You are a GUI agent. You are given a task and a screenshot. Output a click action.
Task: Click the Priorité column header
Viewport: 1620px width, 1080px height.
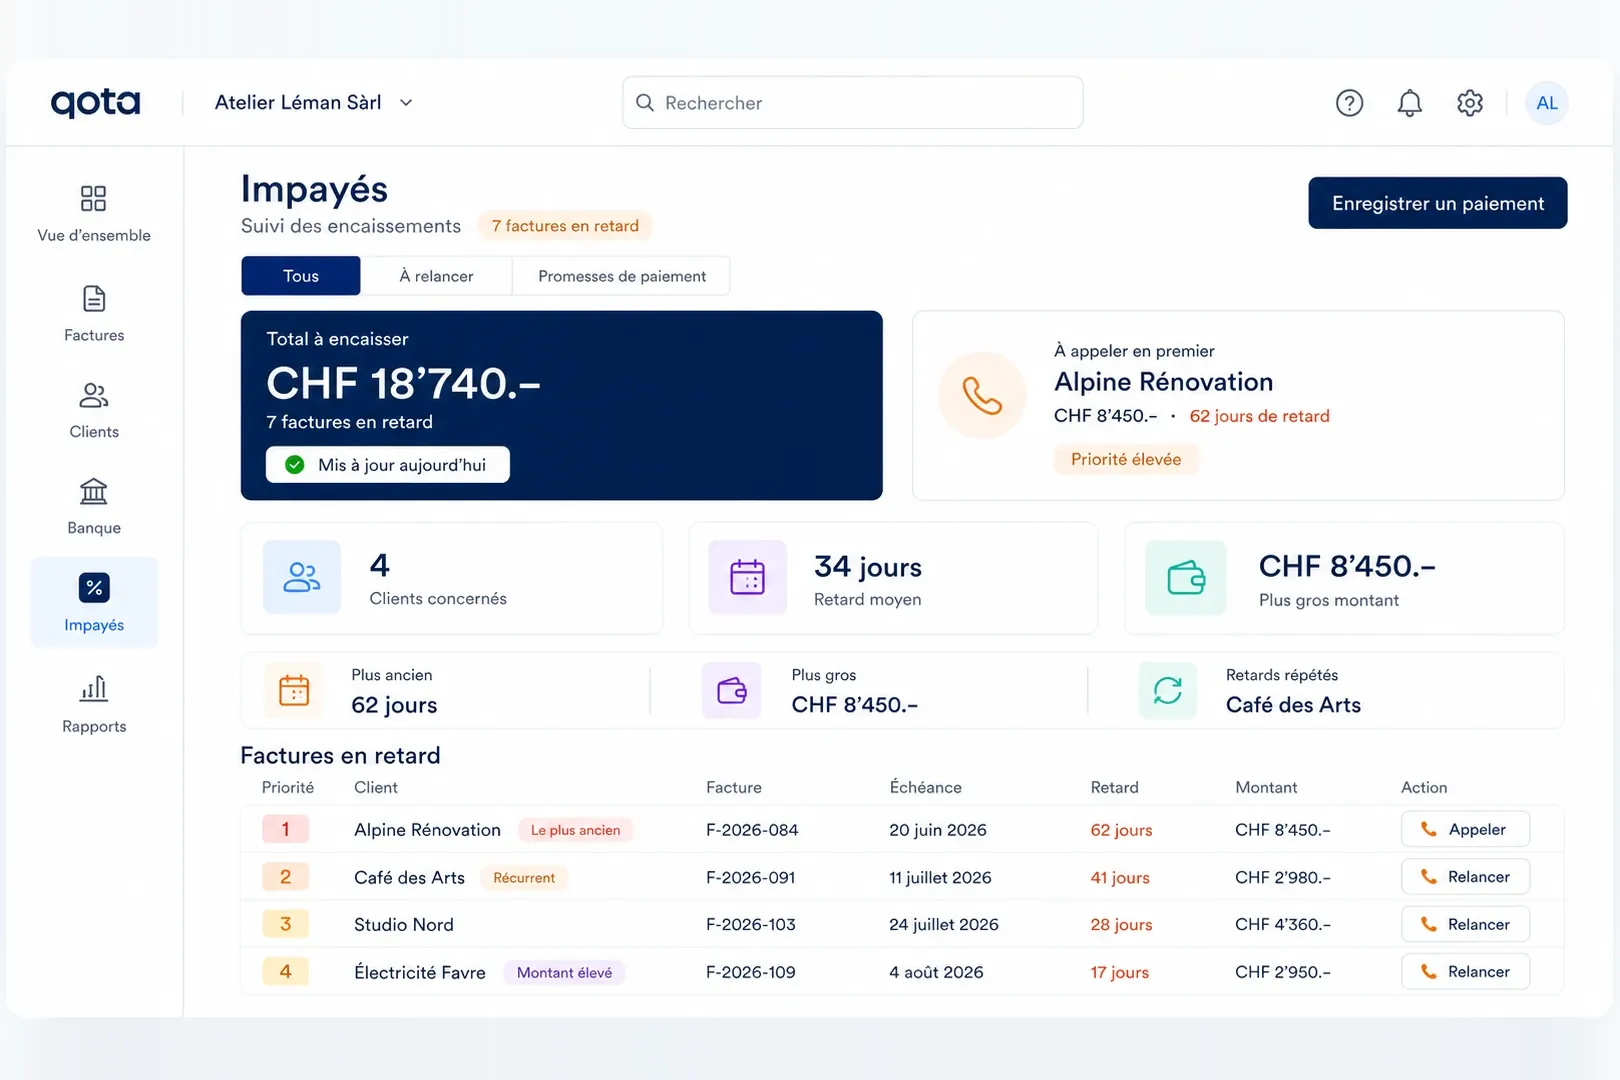(x=288, y=788)
